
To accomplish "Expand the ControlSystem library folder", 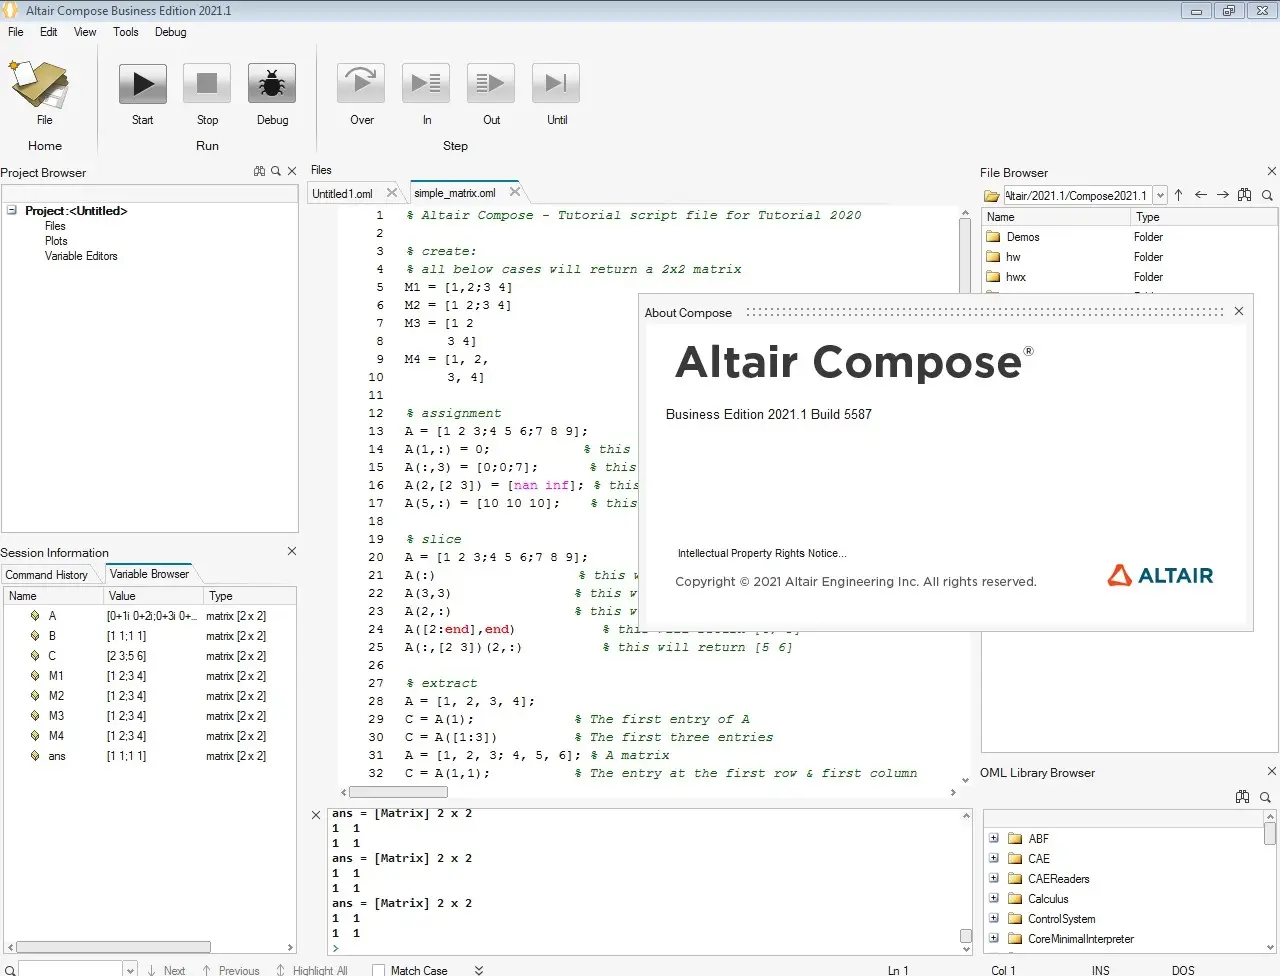I will click(x=994, y=918).
